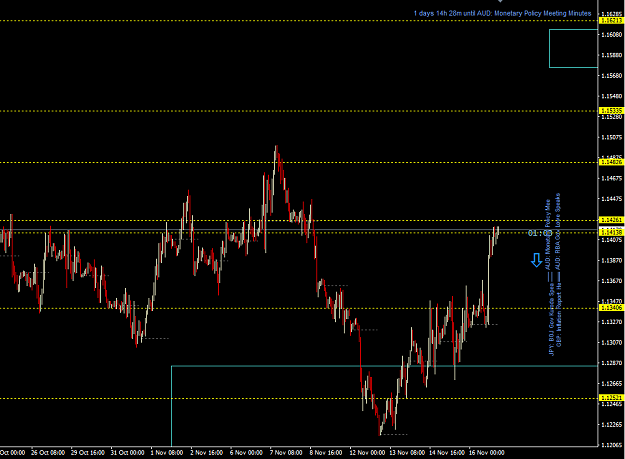Click the 26 Oct 08:00 time label
The image size is (625, 459).
coord(48,453)
